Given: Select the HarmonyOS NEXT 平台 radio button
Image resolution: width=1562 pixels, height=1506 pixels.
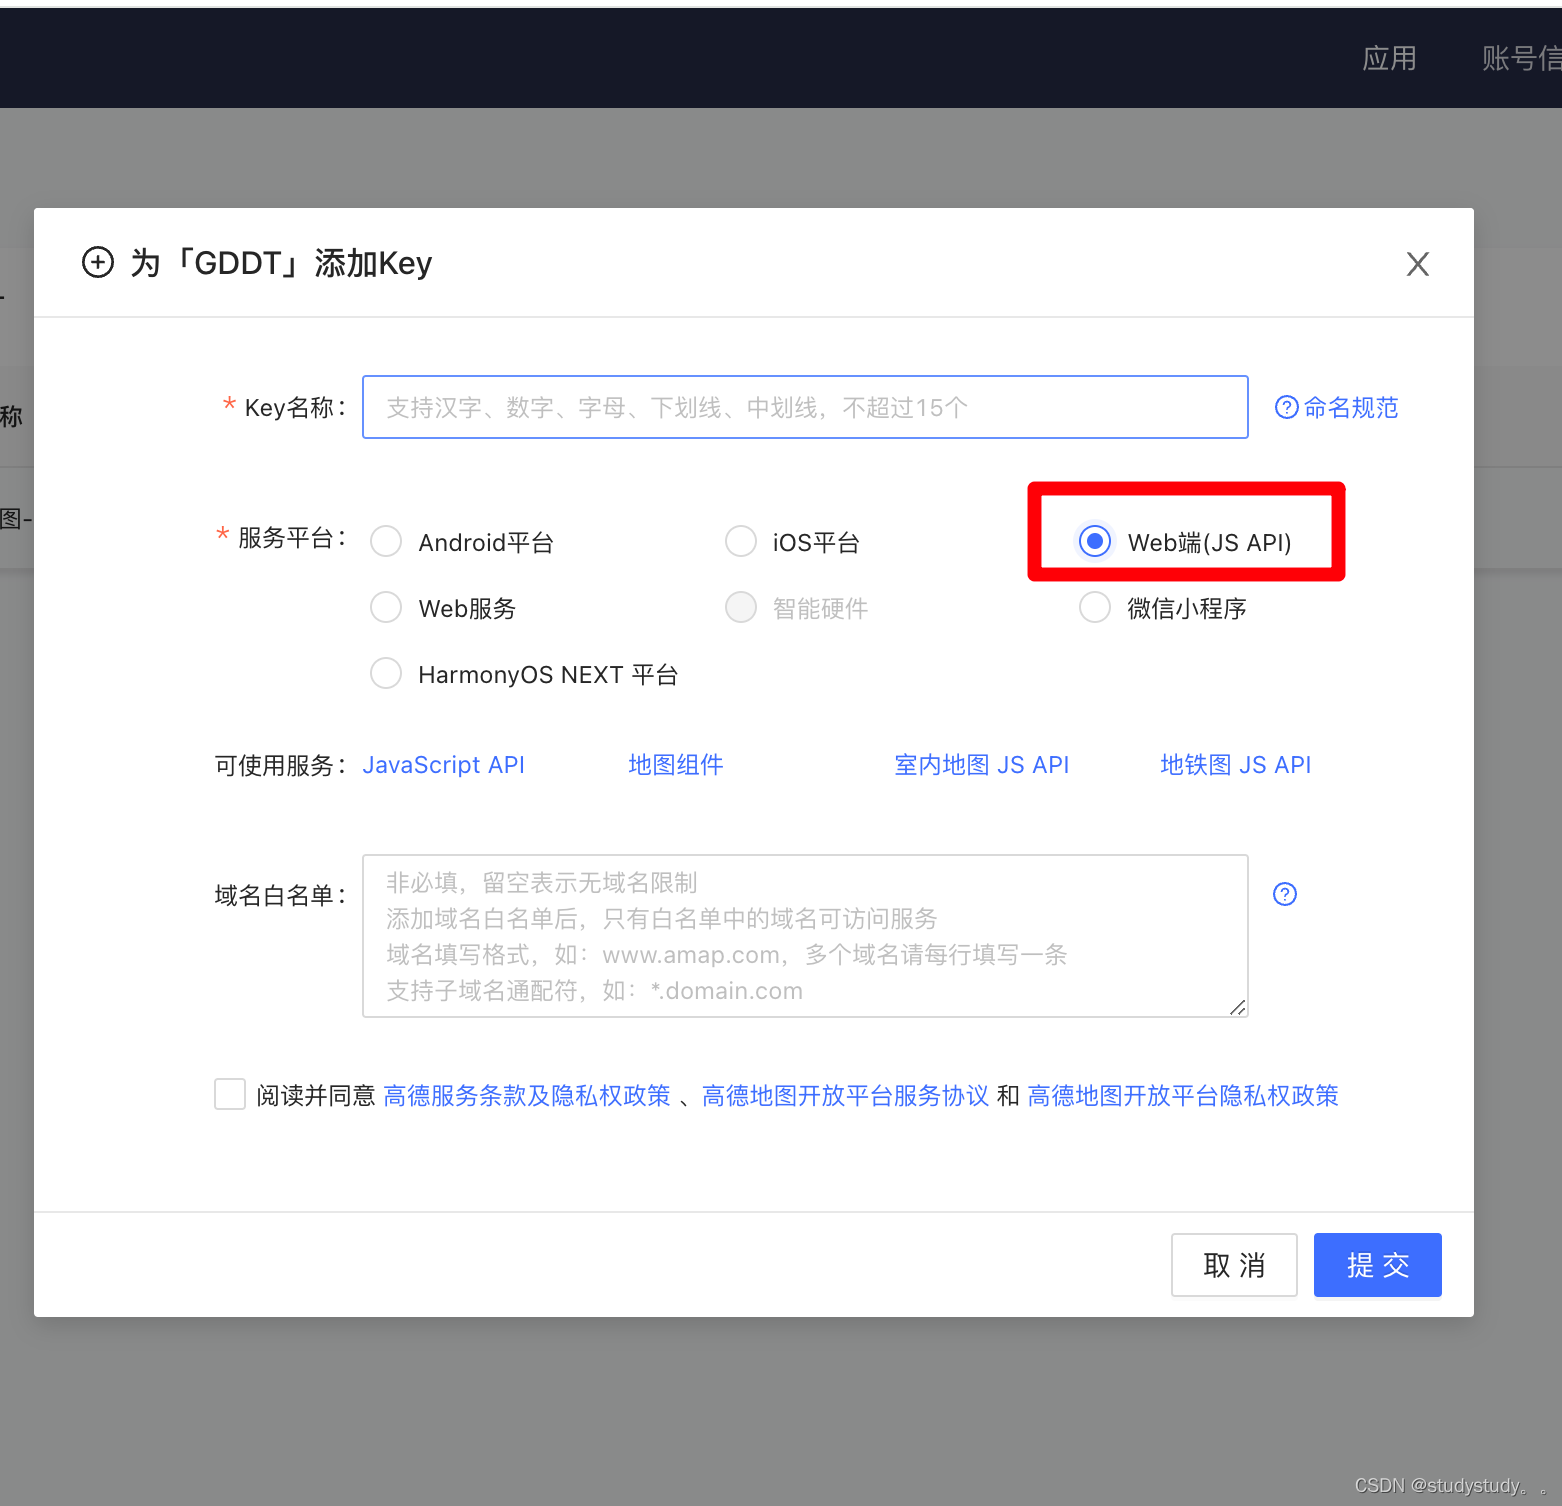Looking at the screenshot, I should [386, 673].
